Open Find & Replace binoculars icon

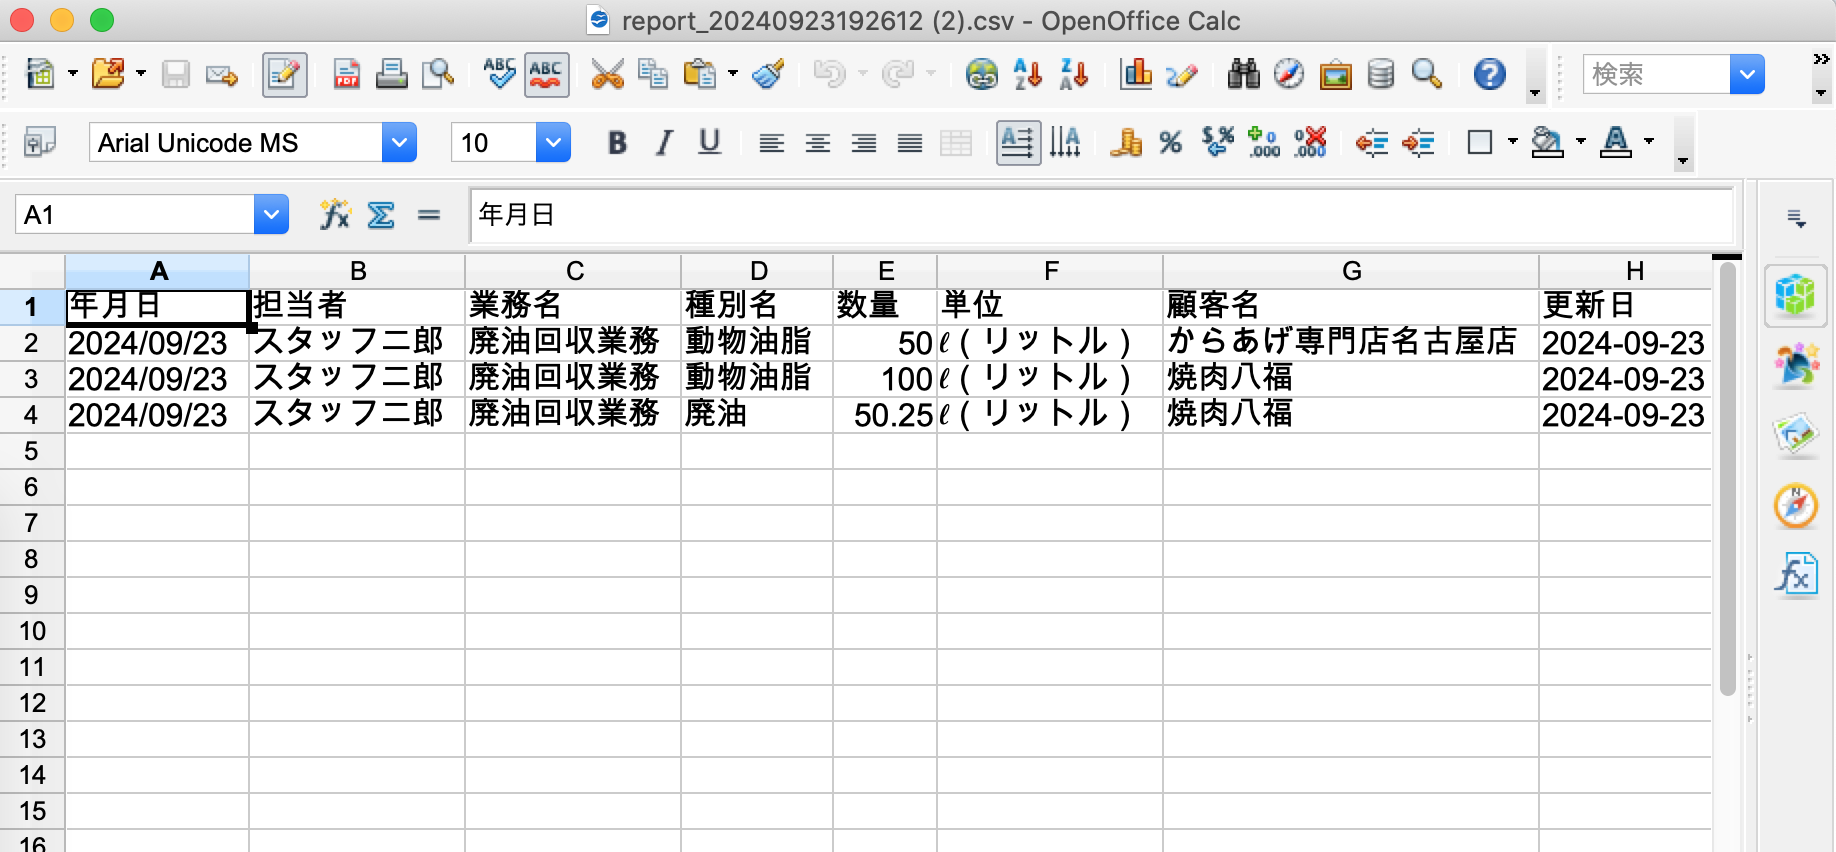click(1243, 75)
